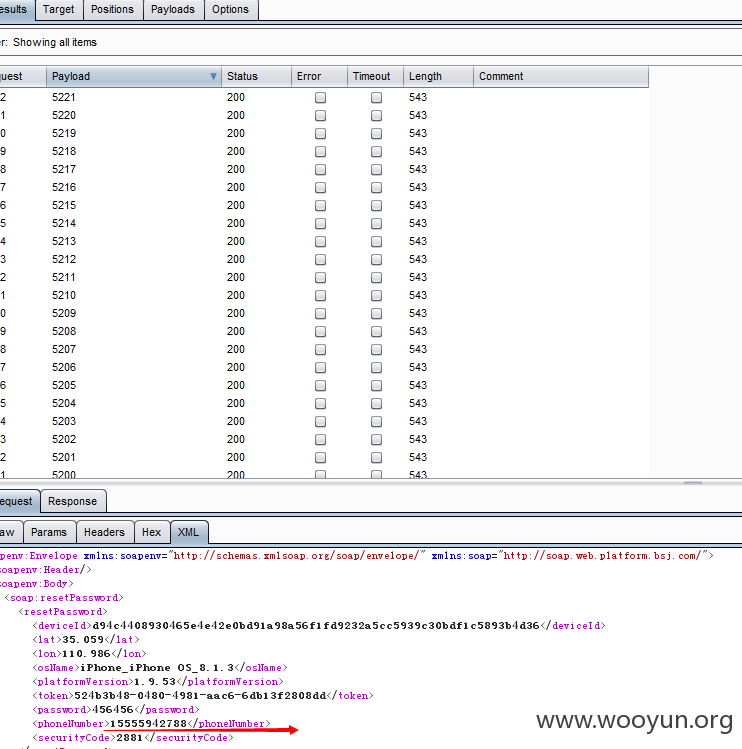Toggle Timeout checkbox for payload 5207
Image resolution: width=742 pixels, height=749 pixels.
pyautogui.click(x=376, y=349)
